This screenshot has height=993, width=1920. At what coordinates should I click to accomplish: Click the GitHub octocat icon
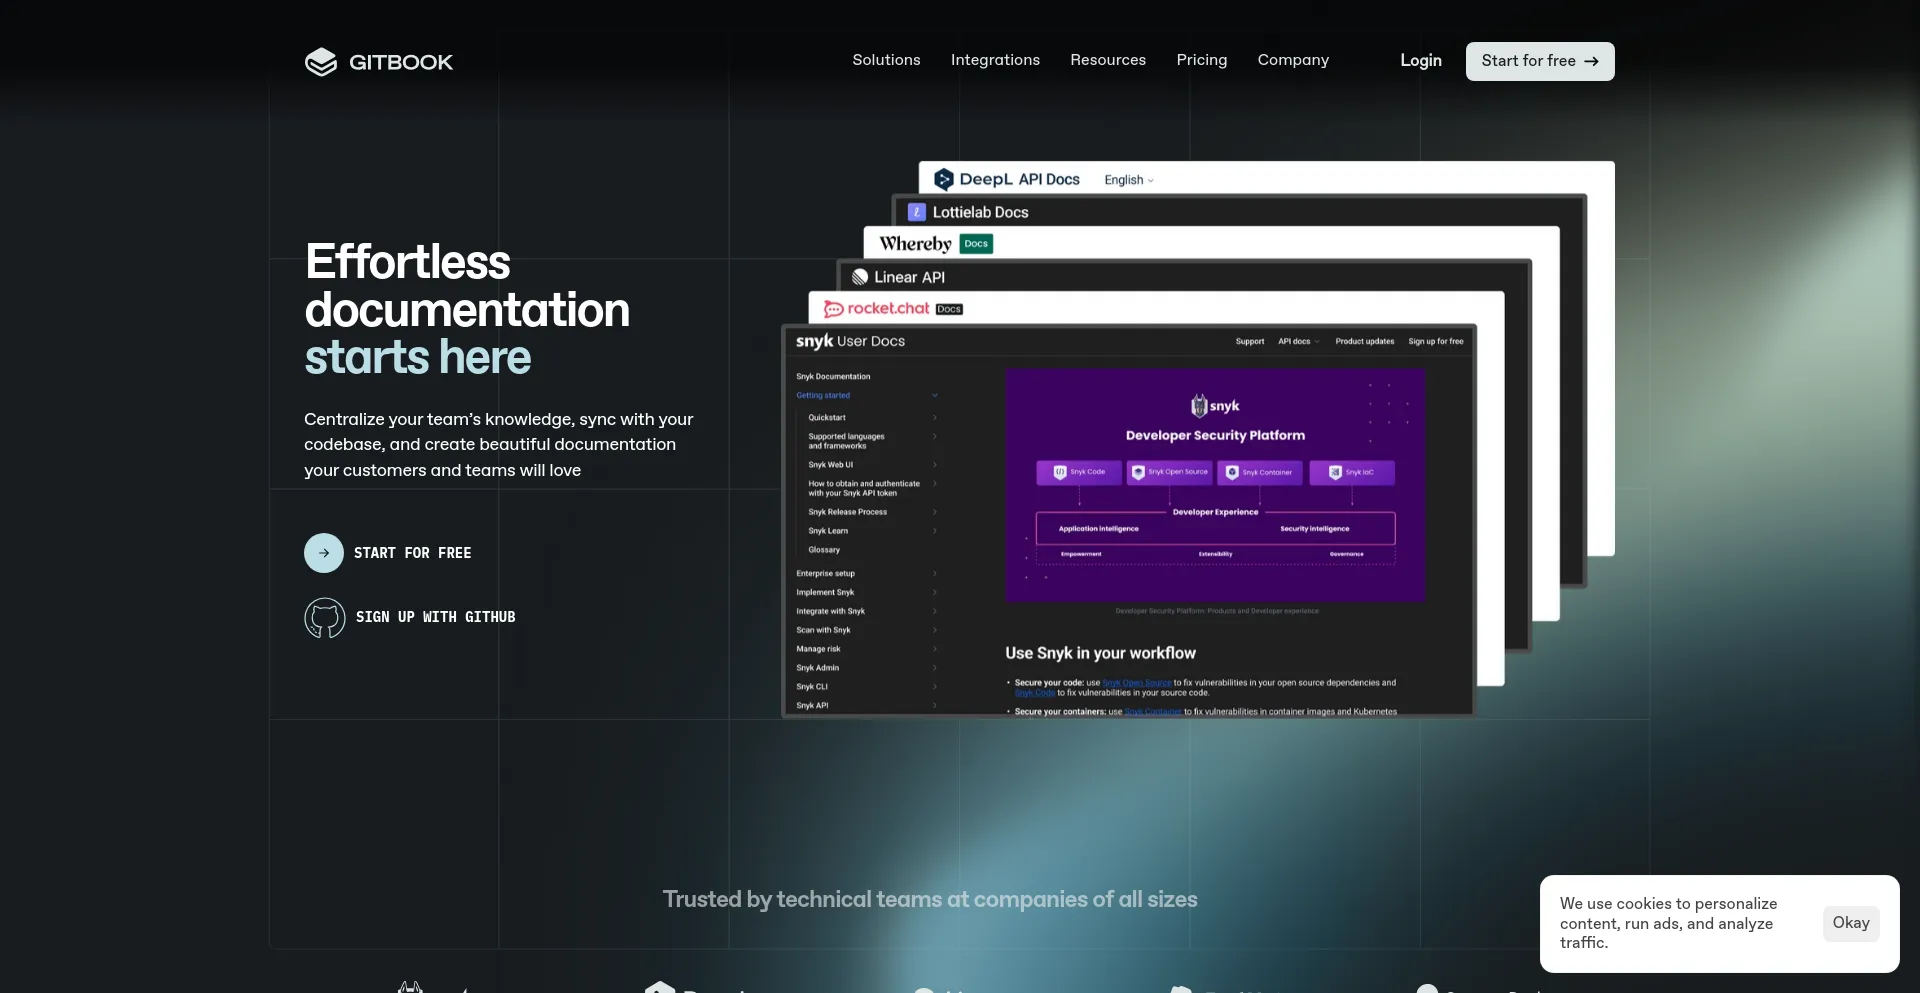(325, 618)
